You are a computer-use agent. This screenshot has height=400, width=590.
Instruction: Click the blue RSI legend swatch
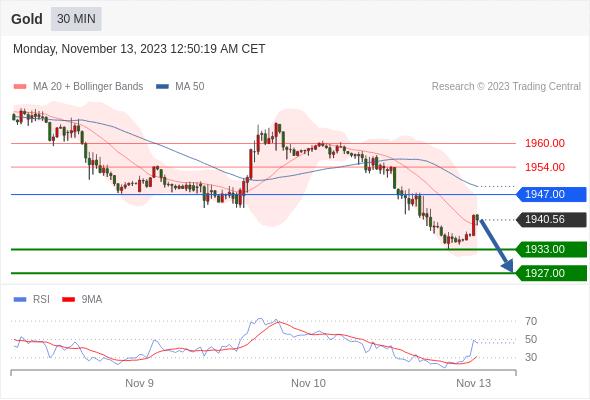pyautogui.click(x=20, y=300)
